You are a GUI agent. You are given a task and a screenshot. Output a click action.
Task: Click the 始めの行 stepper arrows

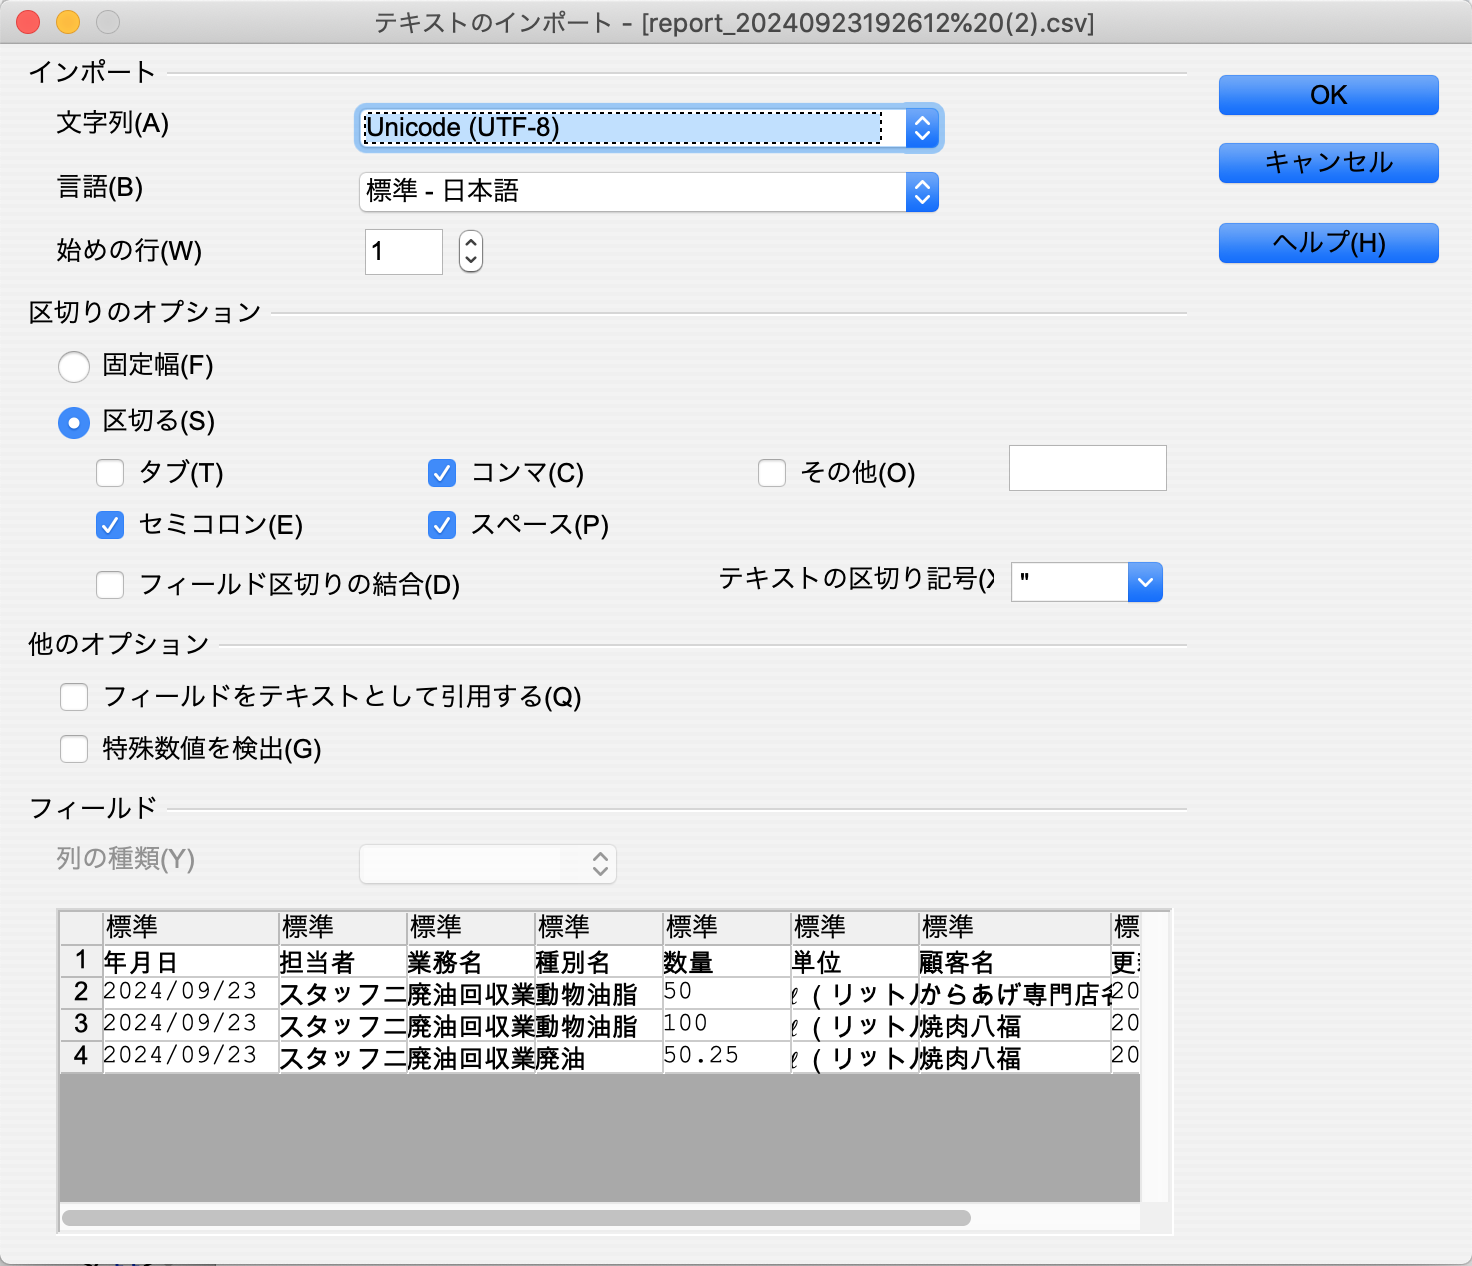click(x=471, y=251)
